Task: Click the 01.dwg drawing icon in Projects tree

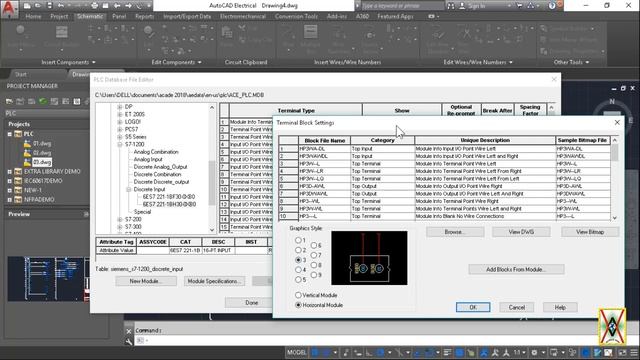Action: 27,143
